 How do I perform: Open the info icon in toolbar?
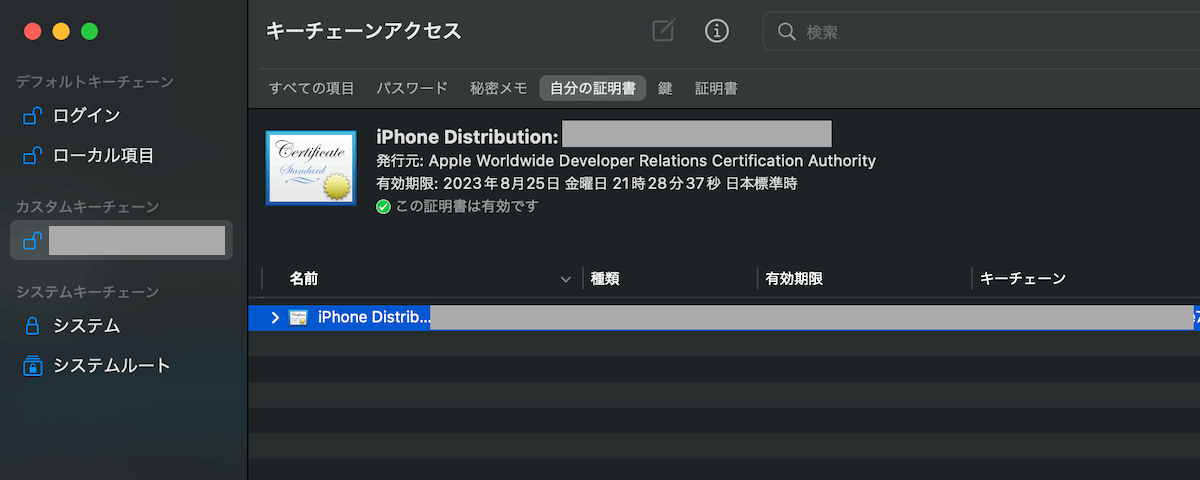pyautogui.click(x=717, y=31)
